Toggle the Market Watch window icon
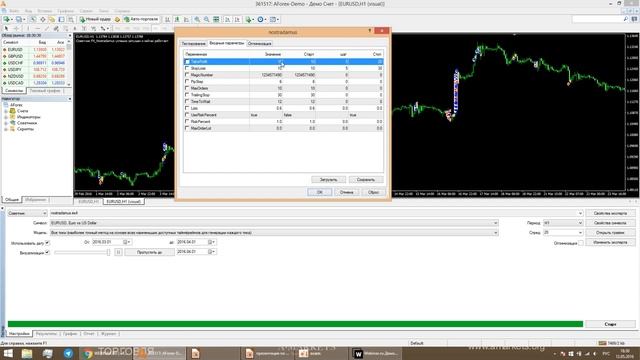The width and height of the screenshot is (640, 360). tap(33, 19)
